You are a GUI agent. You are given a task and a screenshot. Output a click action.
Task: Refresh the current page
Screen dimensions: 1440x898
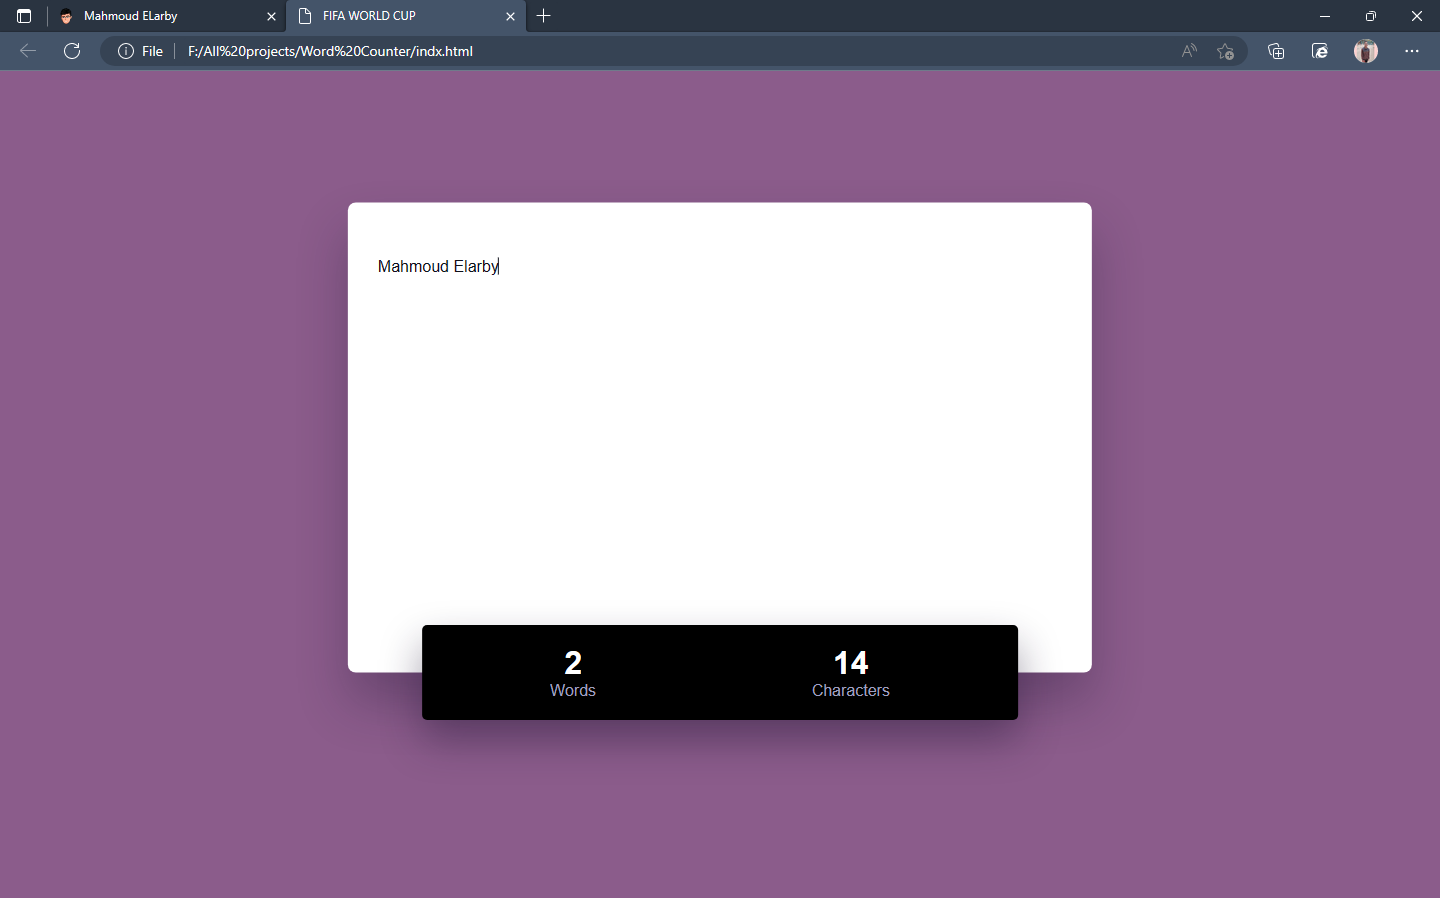(72, 51)
